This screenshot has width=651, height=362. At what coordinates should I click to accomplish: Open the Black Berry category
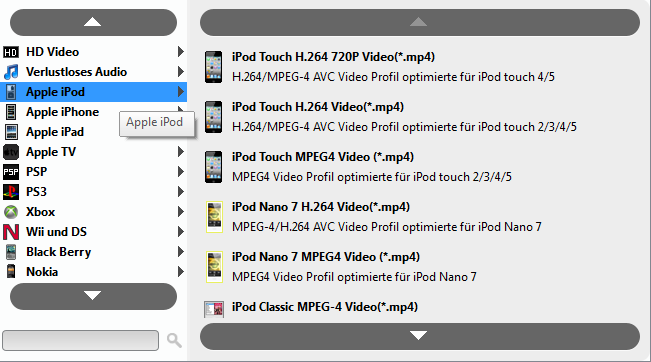[93, 252]
